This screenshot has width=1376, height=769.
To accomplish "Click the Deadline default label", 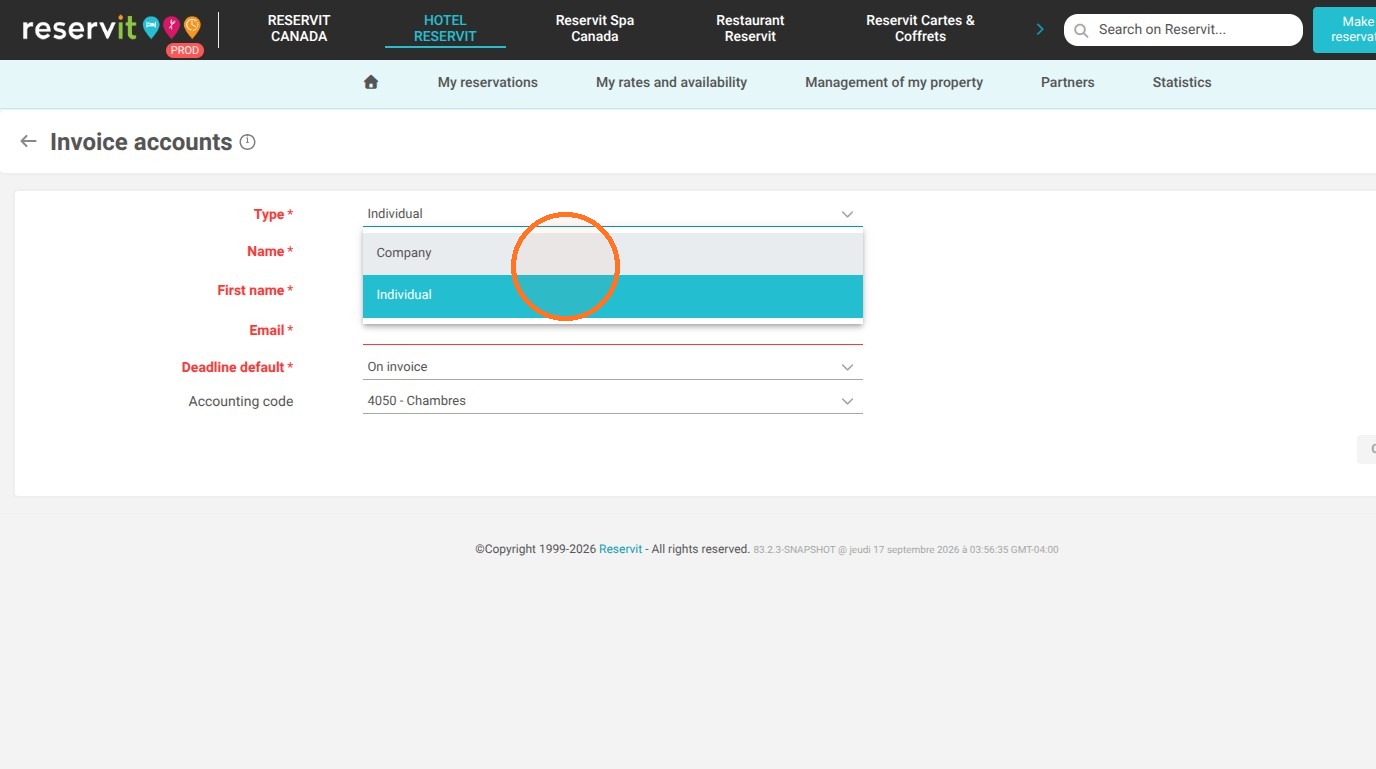I will (237, 367).
